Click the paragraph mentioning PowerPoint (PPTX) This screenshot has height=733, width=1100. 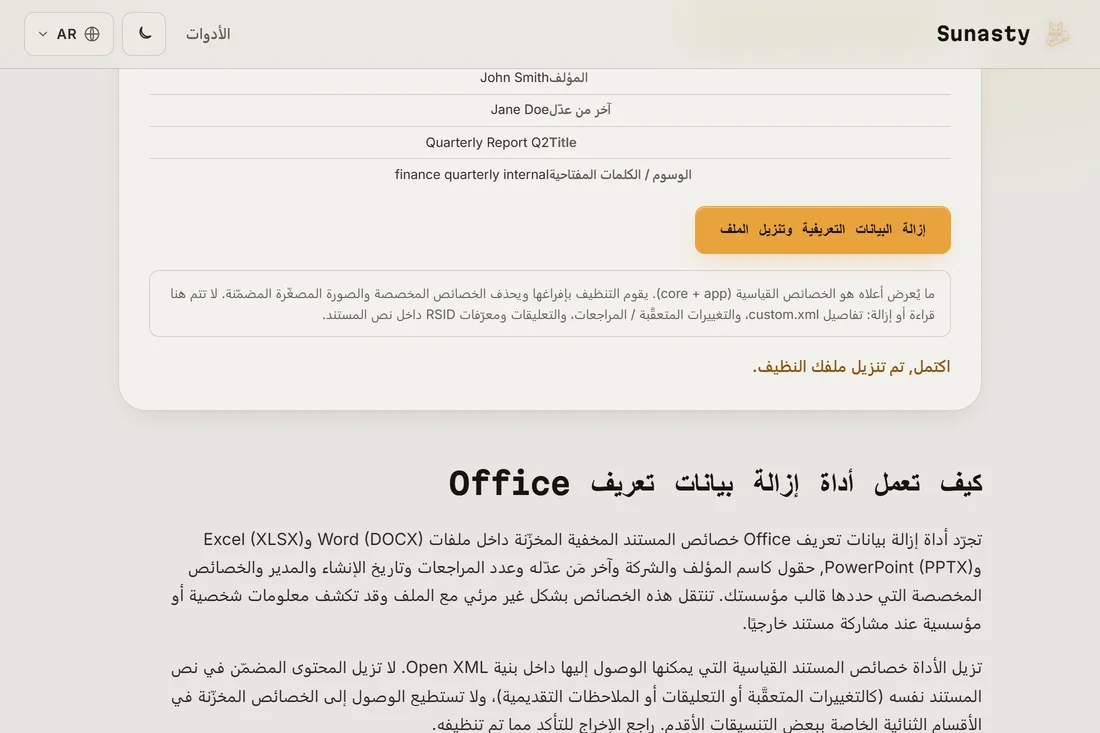pos(577,581)
